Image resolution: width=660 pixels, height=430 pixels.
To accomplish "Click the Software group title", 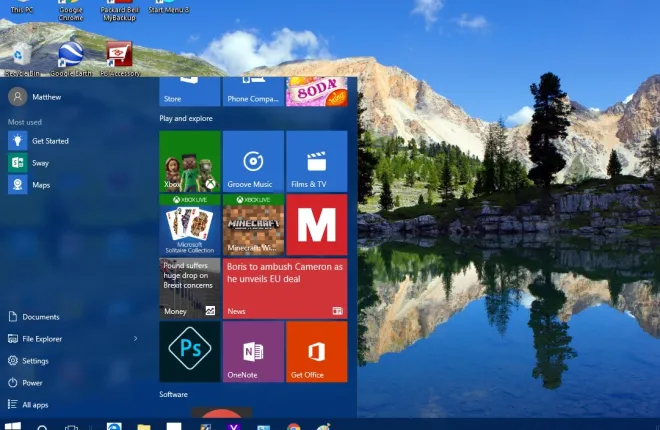I will click(173, 394).
